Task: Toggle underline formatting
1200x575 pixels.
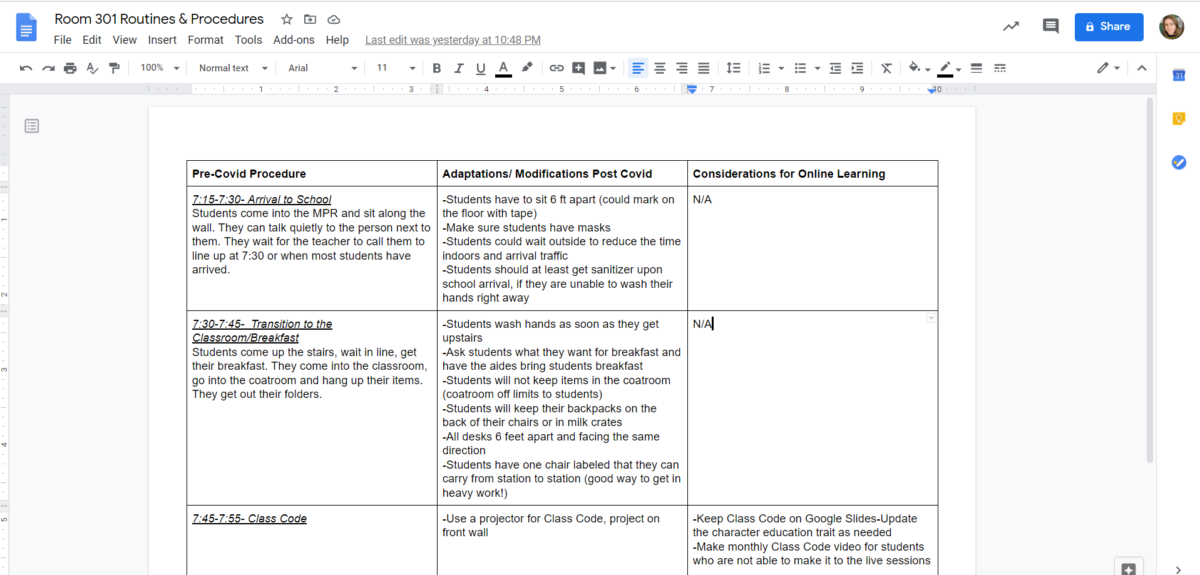Action: coord(481,68)
